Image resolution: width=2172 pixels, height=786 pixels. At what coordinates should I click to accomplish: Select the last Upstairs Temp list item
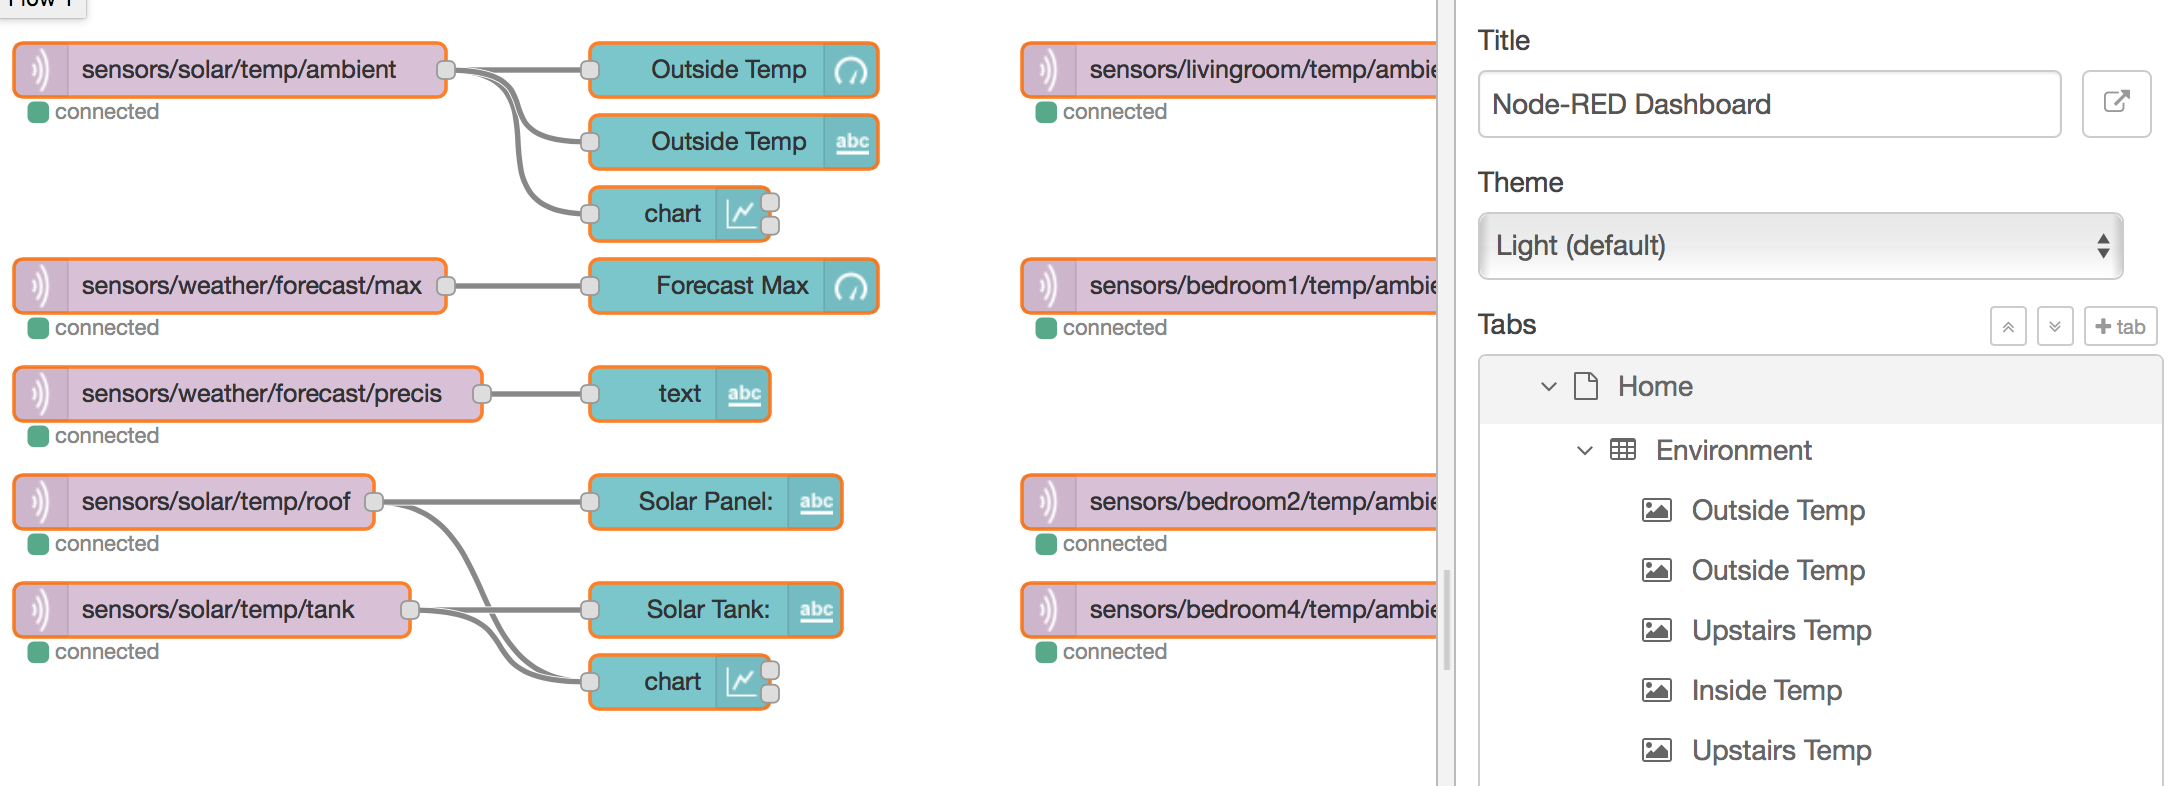pos(1820,750)
